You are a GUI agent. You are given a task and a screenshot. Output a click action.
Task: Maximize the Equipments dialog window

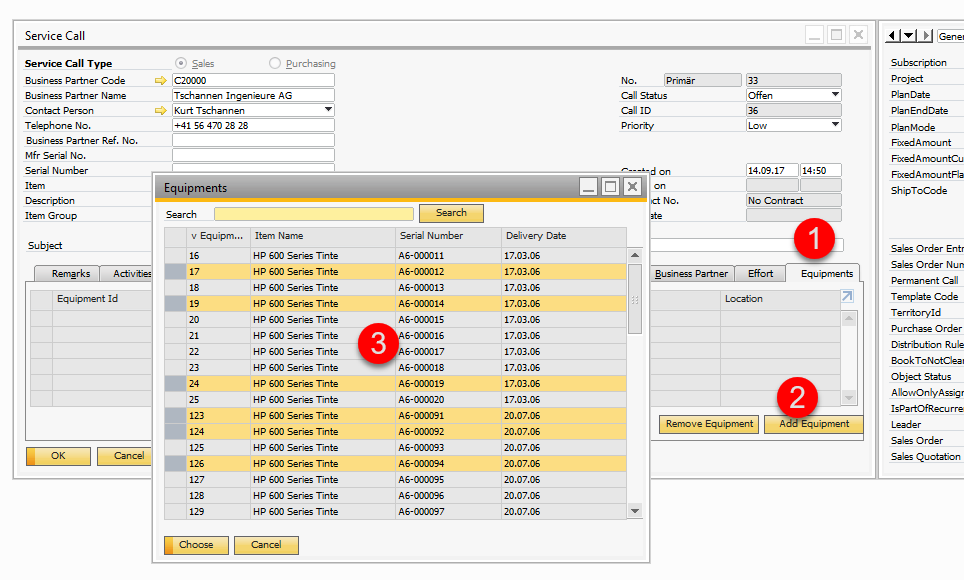pyautogui.click(x=610, y=186)
